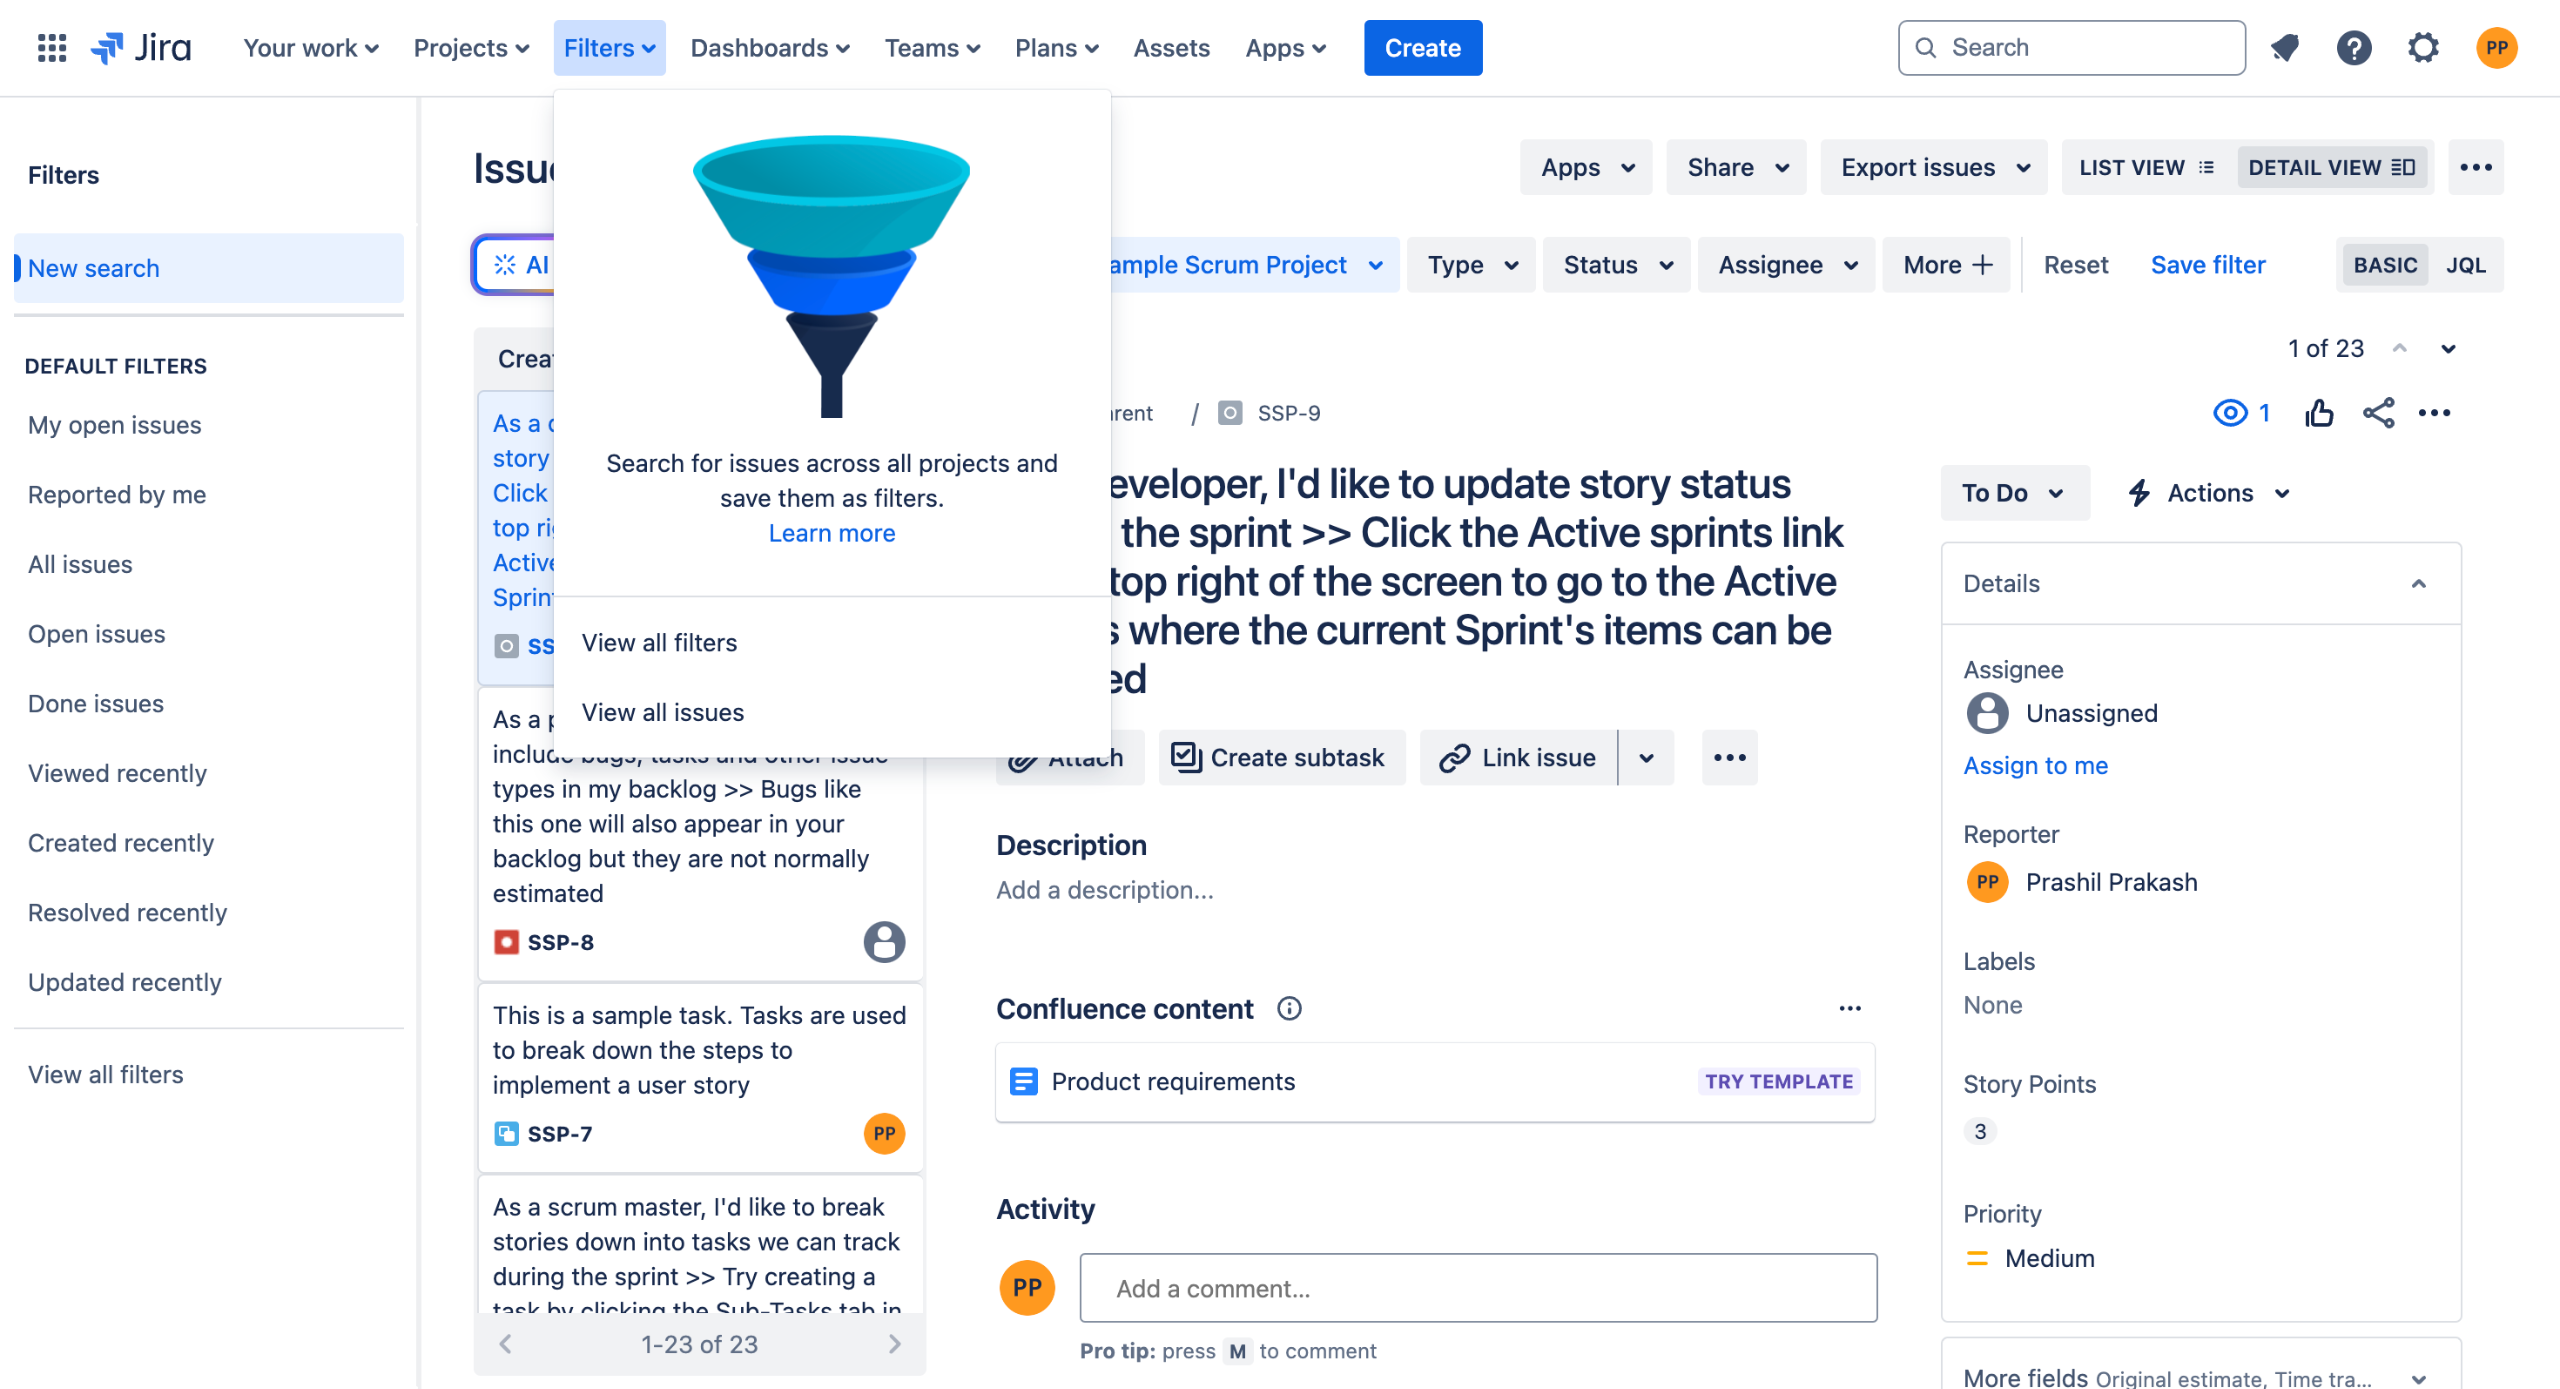Collapse the Details panel
The image size is (2560, 1389).
[x=2419, y=584]
